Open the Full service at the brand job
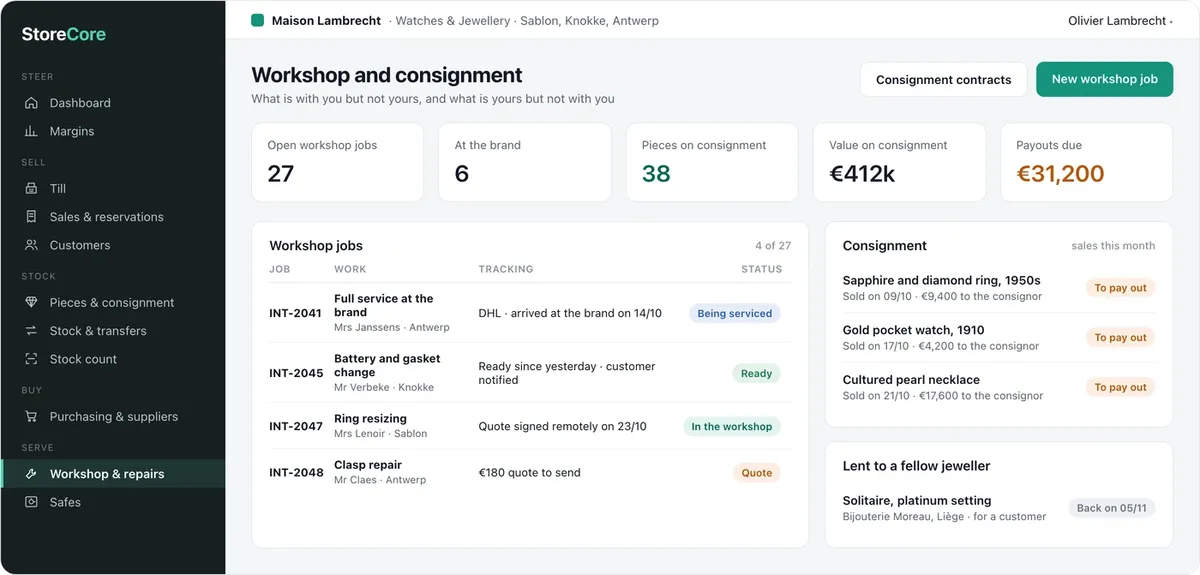 [384, 305]
